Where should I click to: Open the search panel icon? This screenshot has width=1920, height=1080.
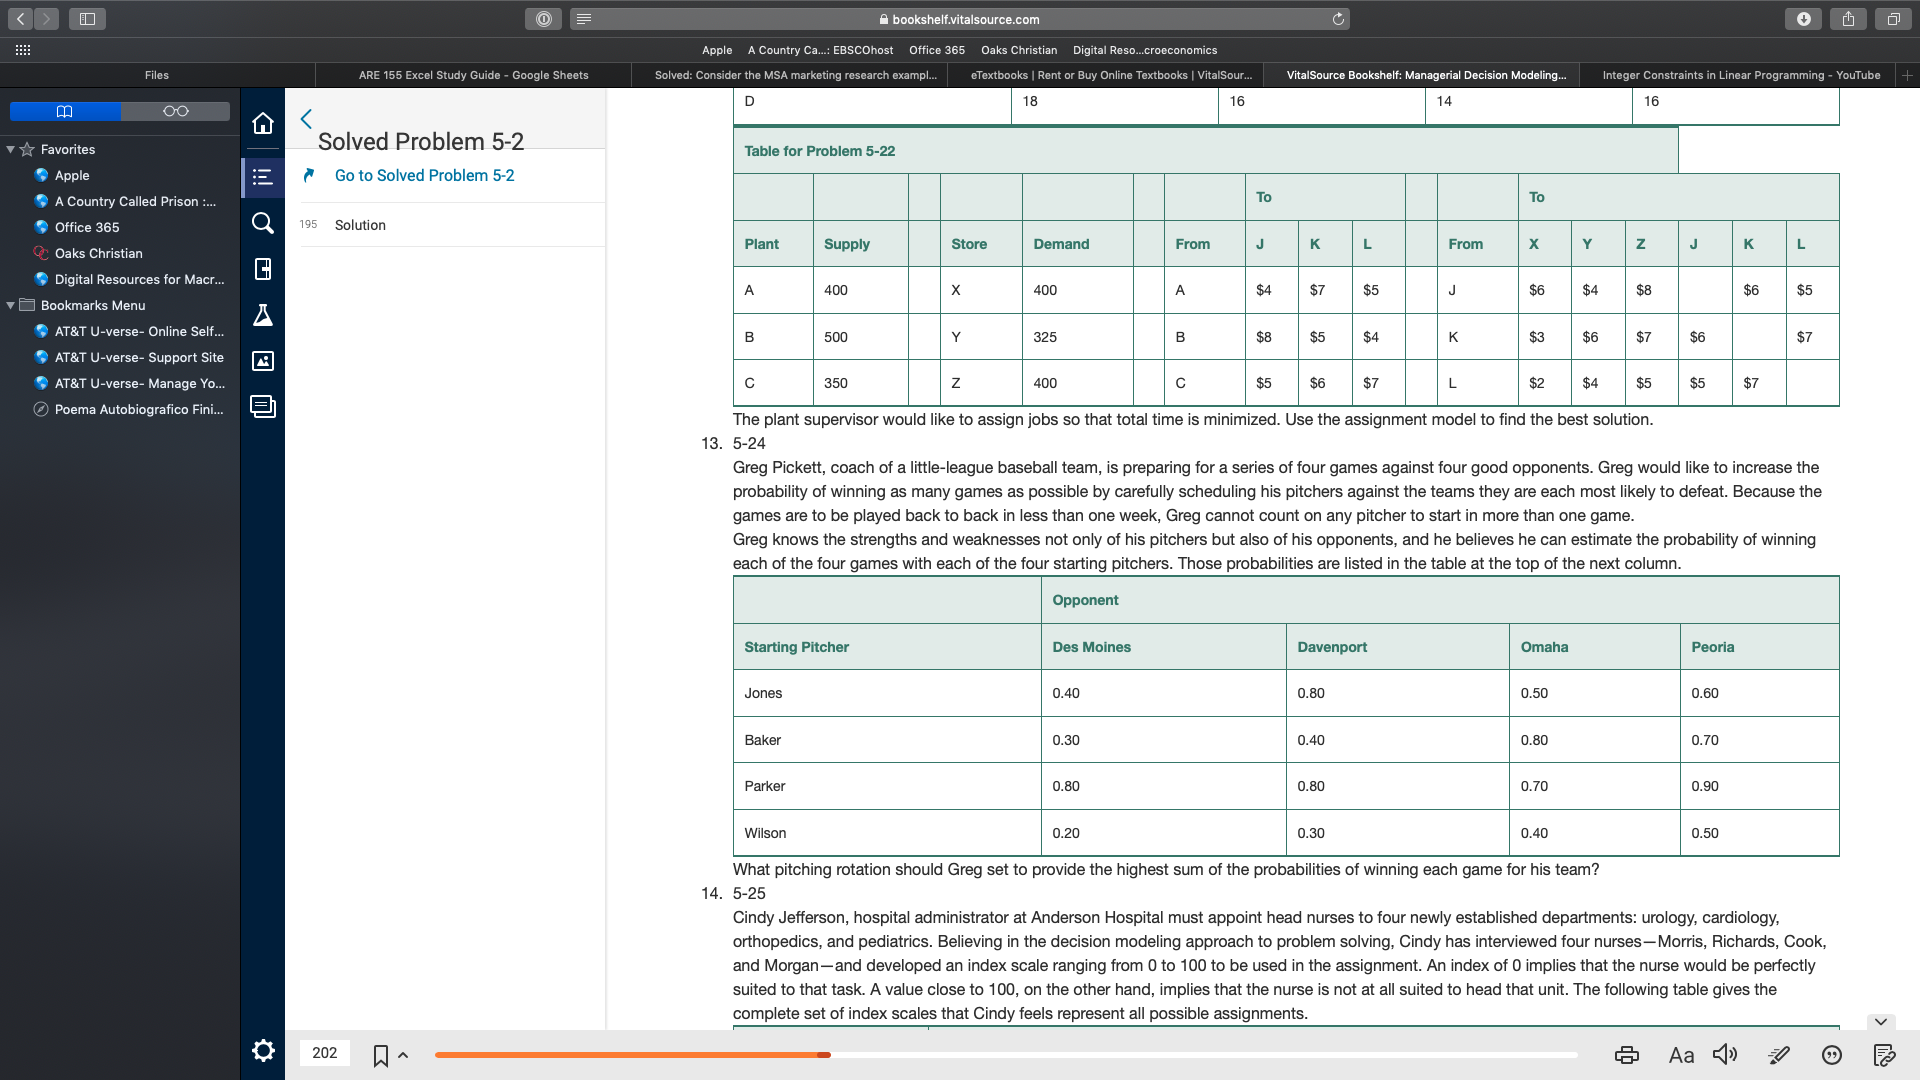click(x=261, y=222)
